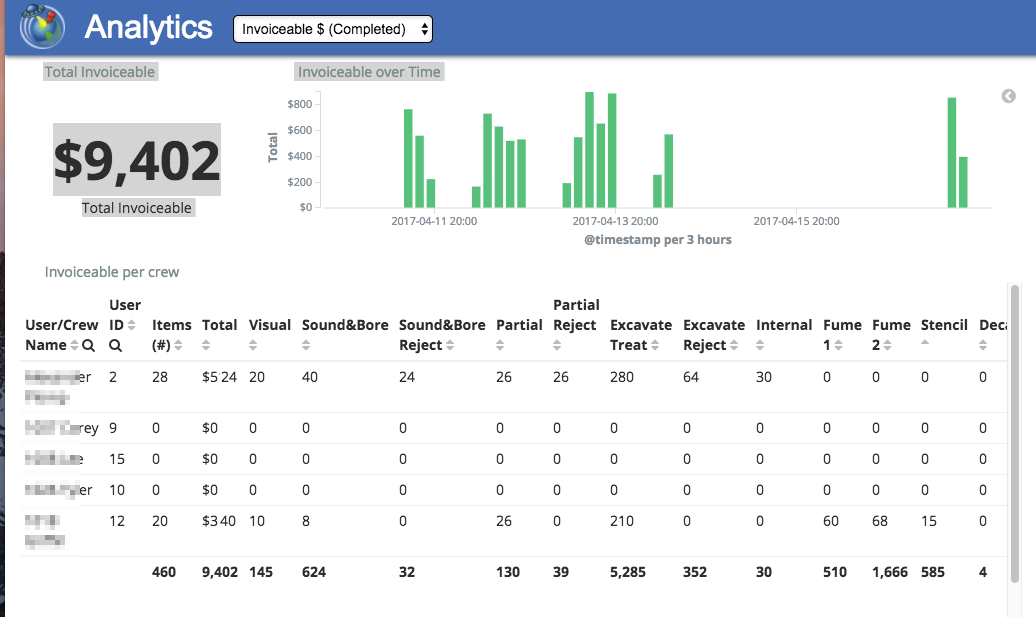Sort by the cut-off Dec column arrows
This screenshot has width=1036, height=617.
point(983,345)
